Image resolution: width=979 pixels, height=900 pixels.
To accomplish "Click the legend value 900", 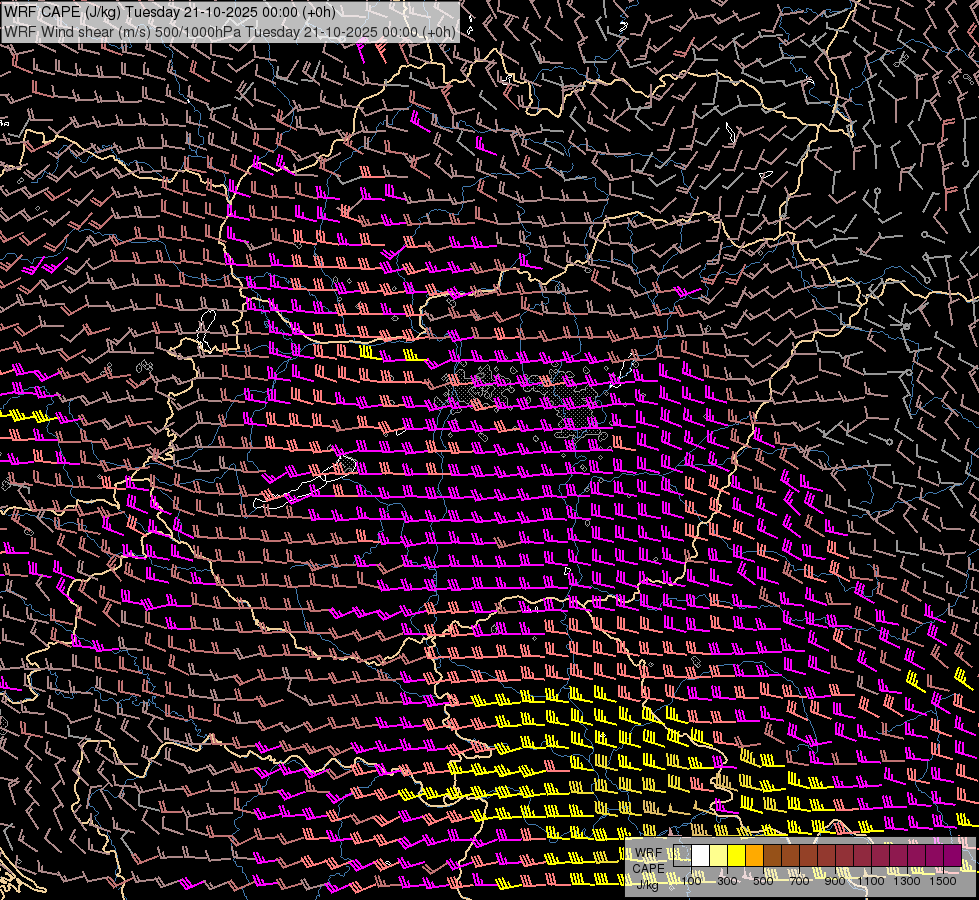I will pyautogui.click(x=835, y=881).
